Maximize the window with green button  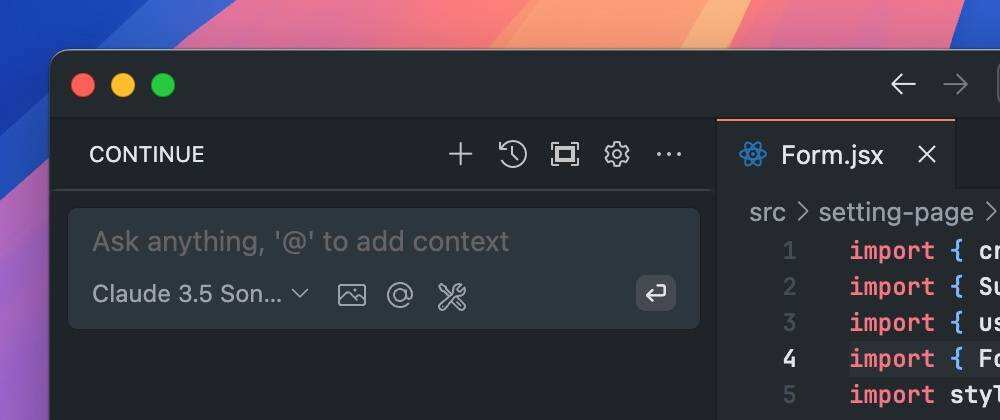click(163, 86)
